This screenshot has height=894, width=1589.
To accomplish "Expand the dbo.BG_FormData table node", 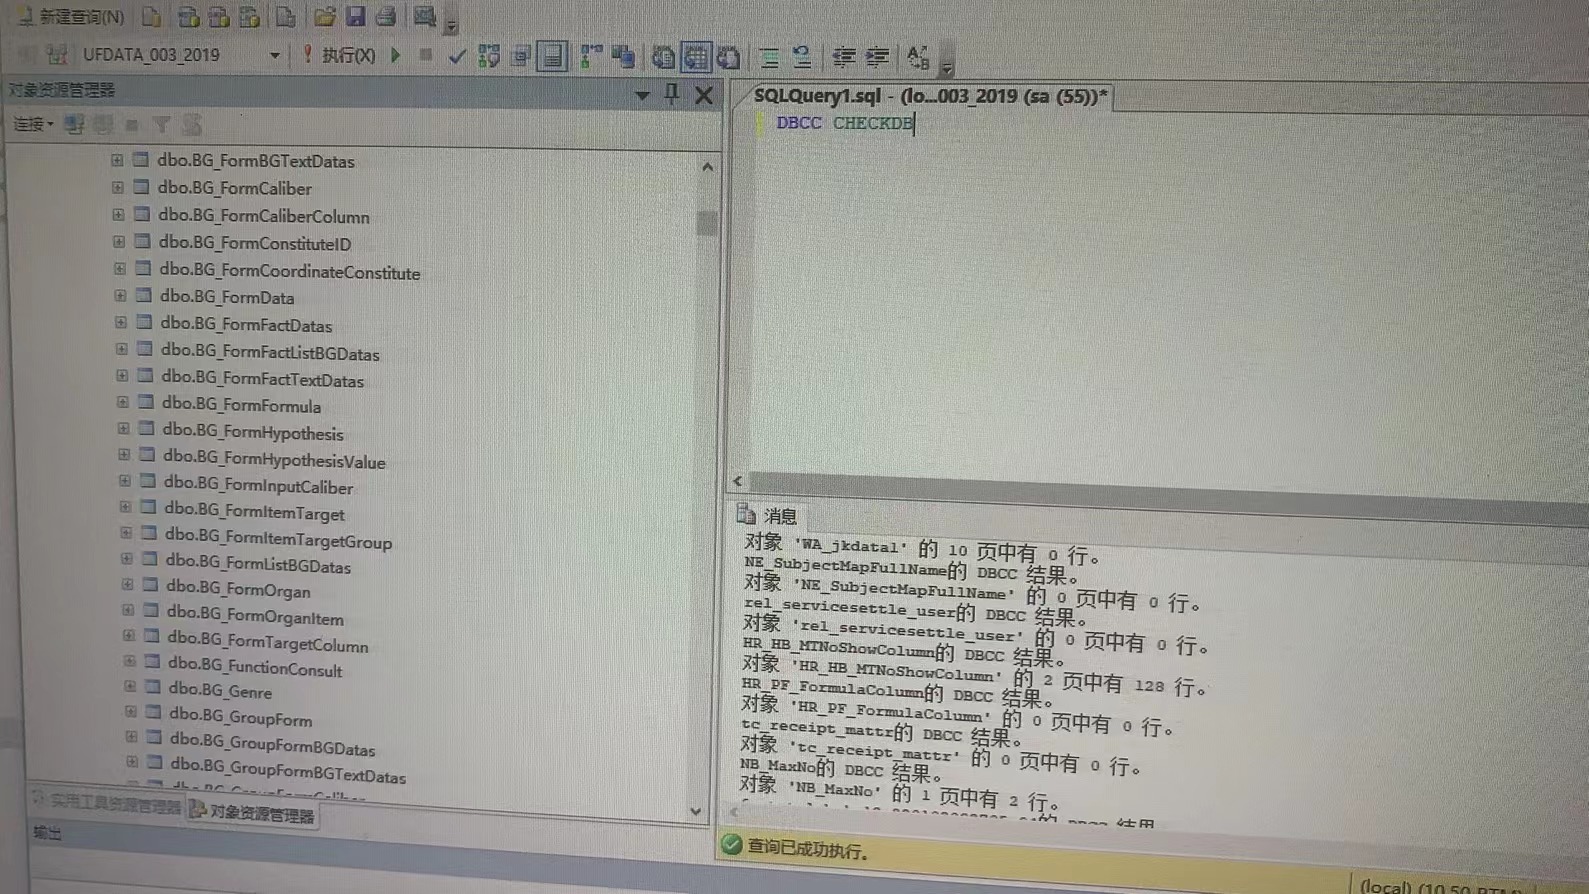I will coord(120,296).
